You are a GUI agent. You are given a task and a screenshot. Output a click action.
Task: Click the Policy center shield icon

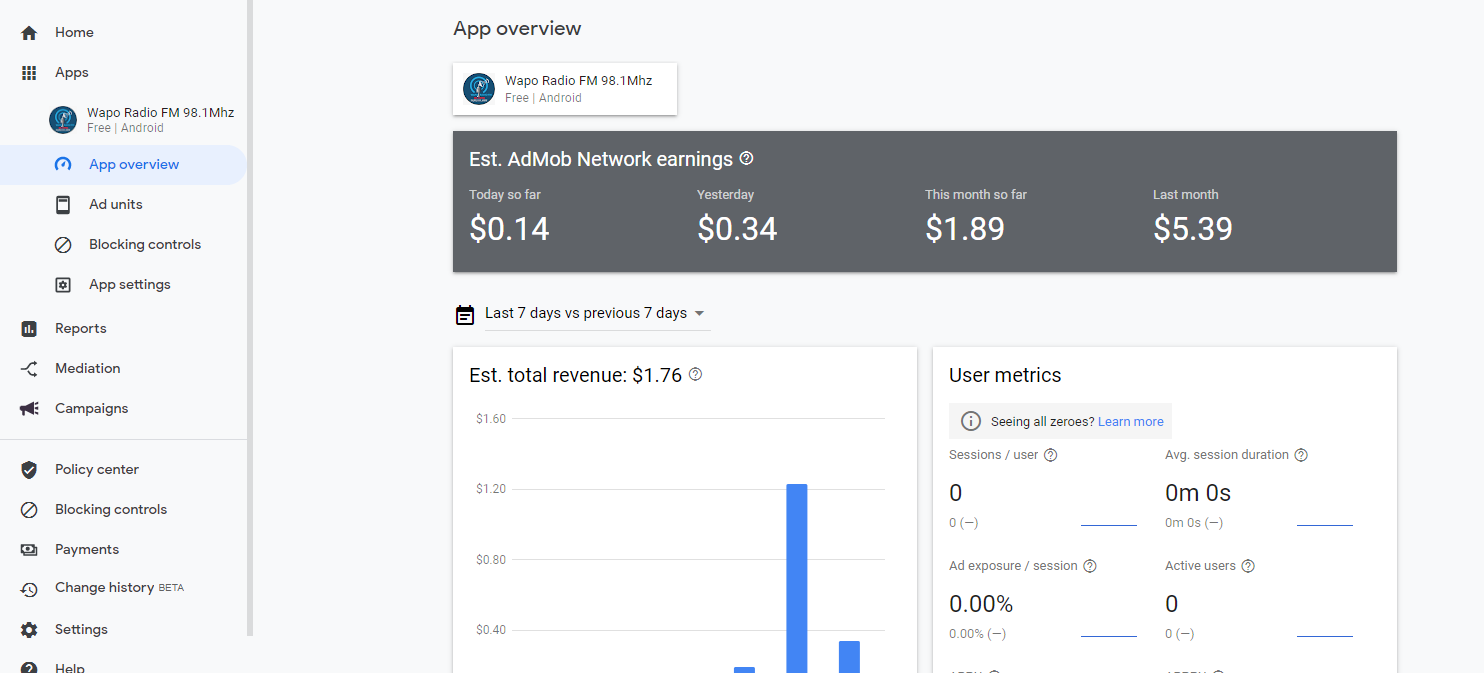[29, 470]
